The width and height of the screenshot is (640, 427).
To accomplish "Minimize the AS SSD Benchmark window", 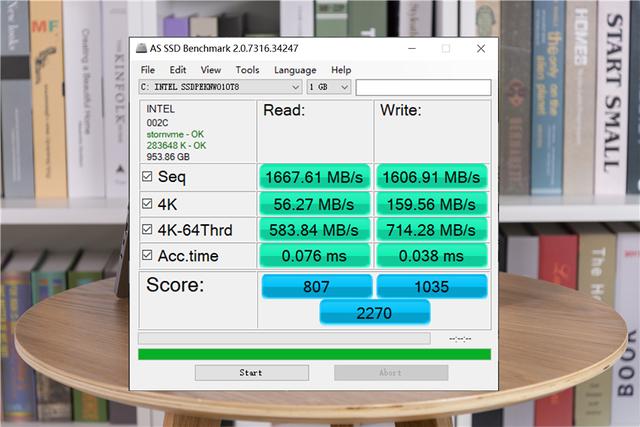I will click(x=415, y=48).
